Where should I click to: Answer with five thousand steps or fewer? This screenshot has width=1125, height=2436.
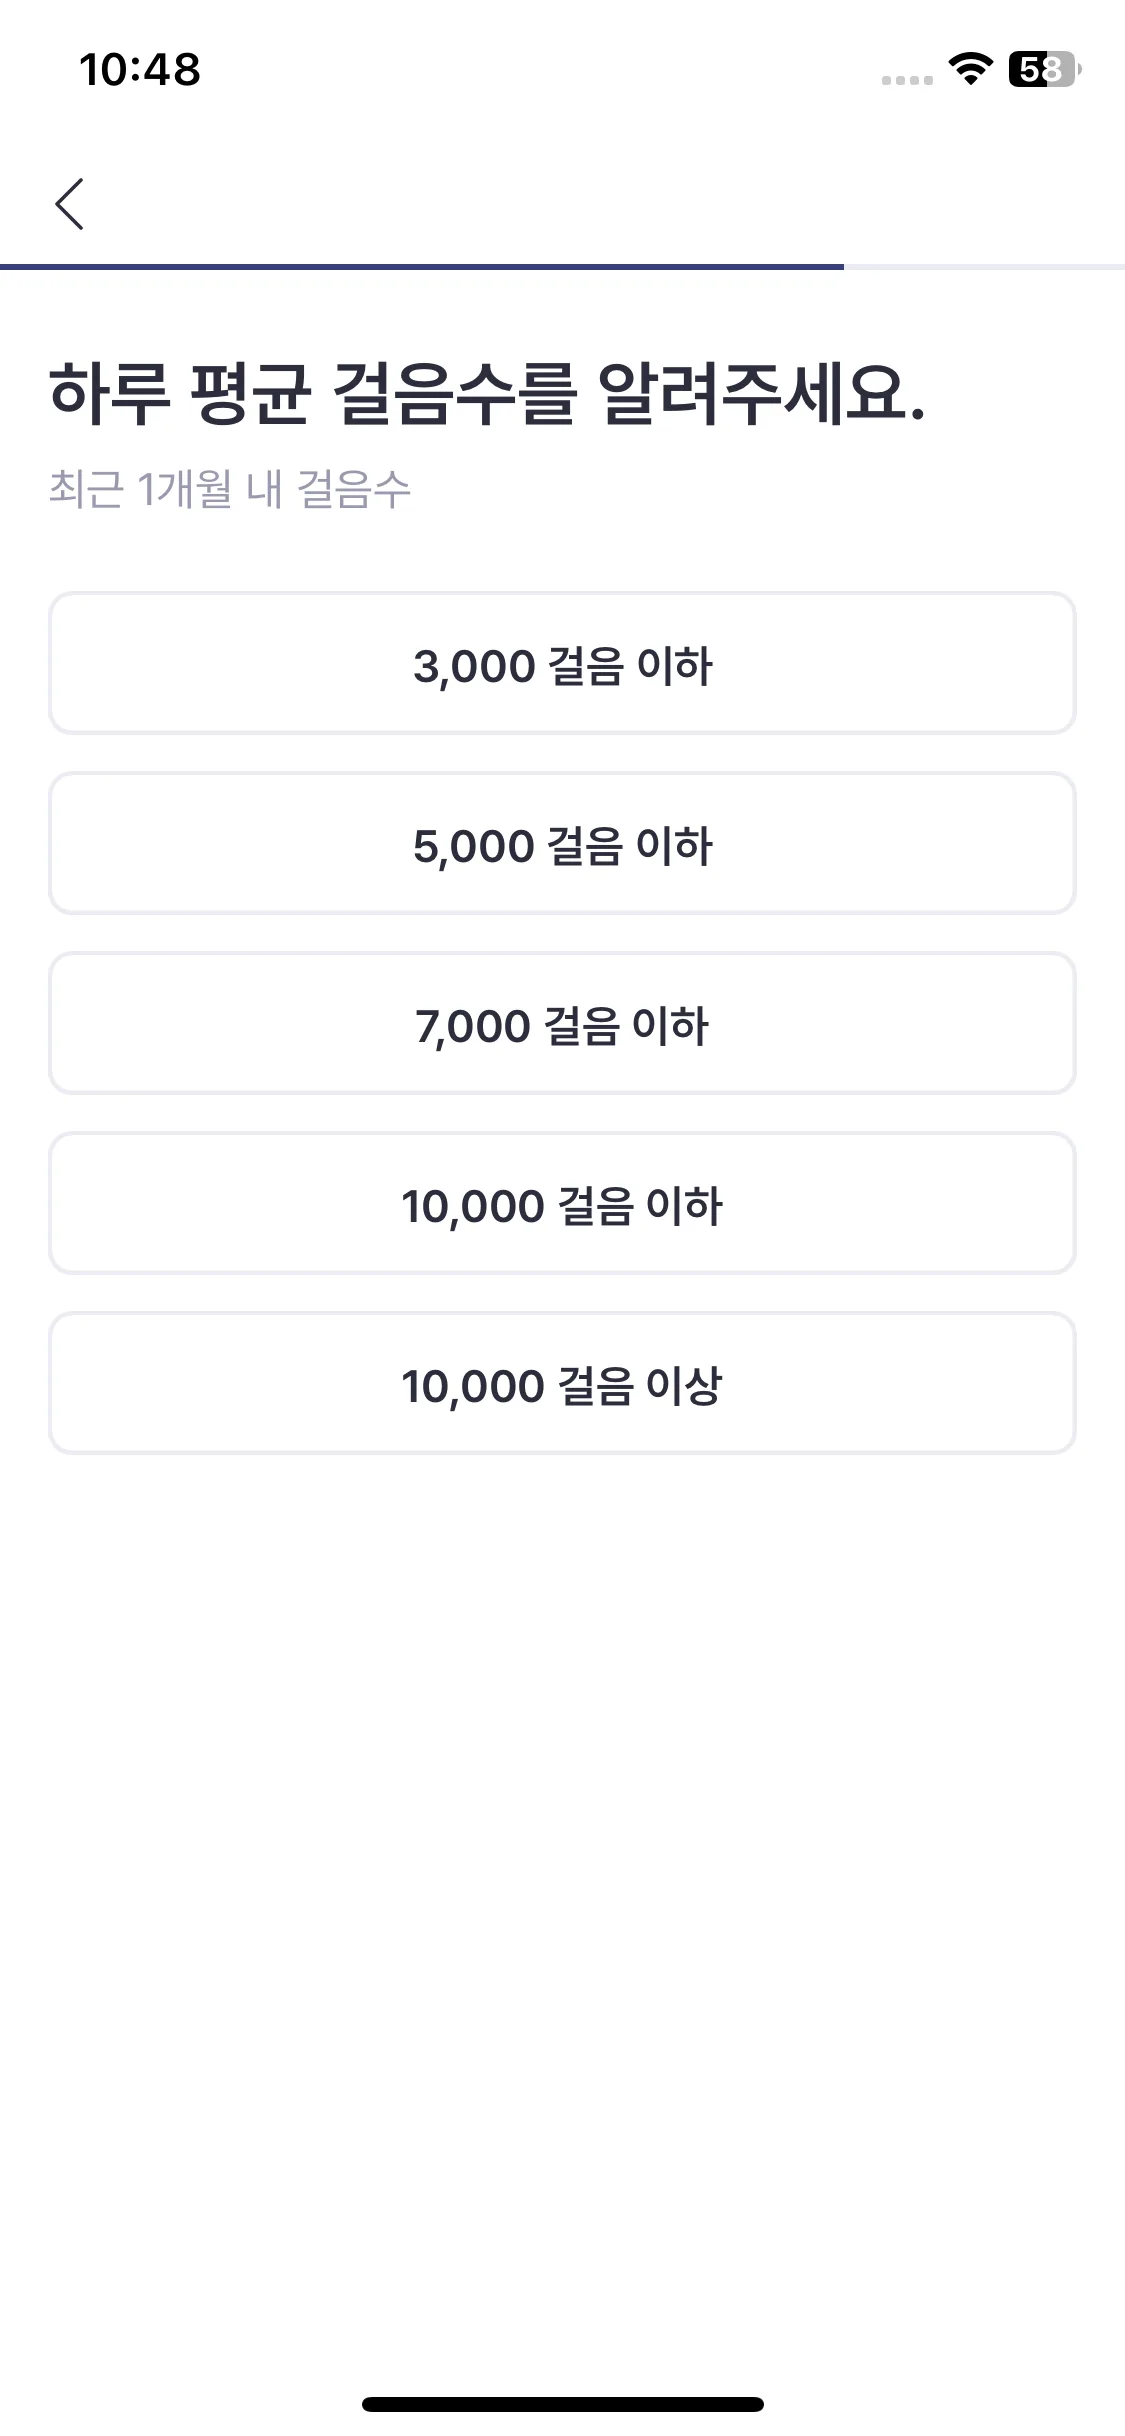562,843
